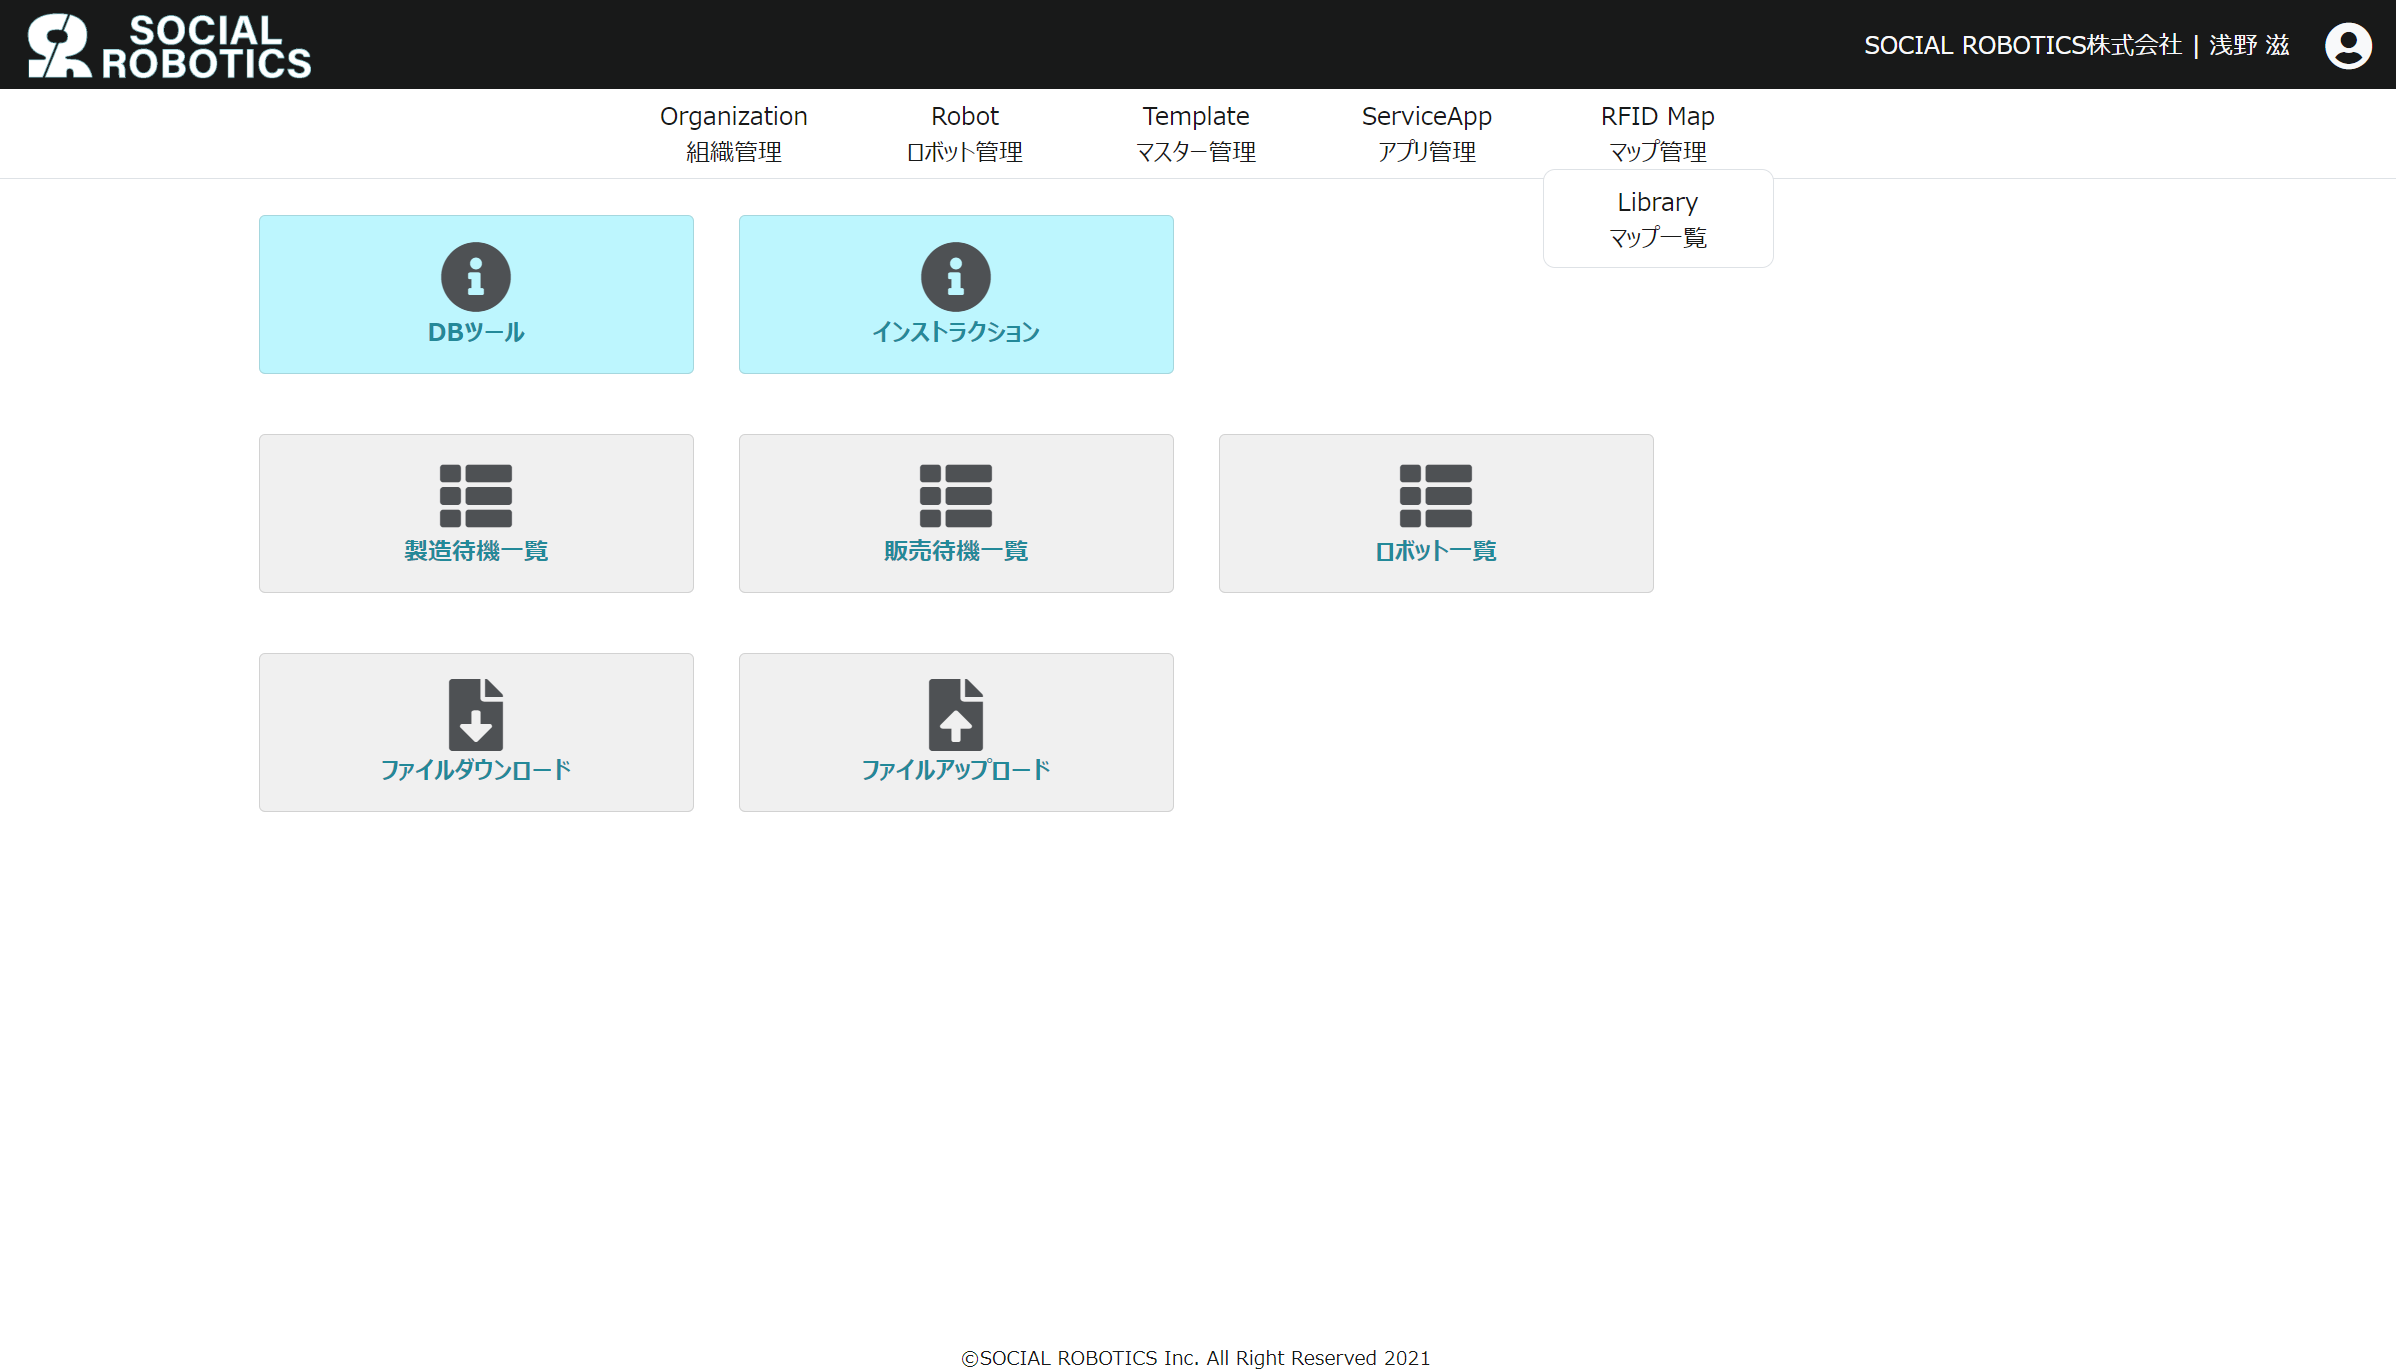The image size is (2396, 1371).
Task: Select Library マップ一覧 submenu item
Action: click(x=1657, y=219)
